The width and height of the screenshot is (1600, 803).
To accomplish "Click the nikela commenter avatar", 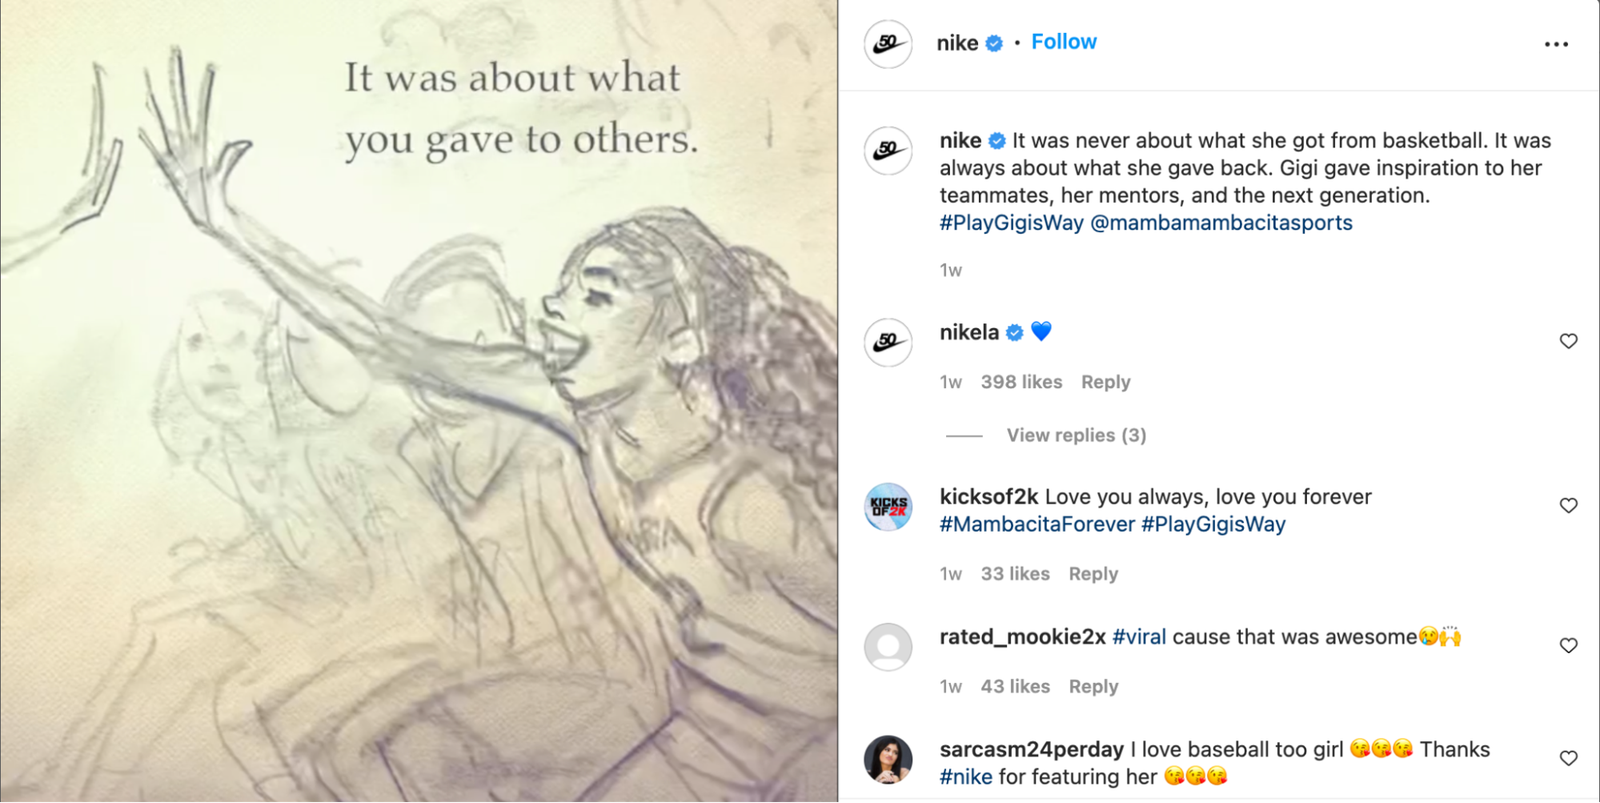I will [888, 342].
